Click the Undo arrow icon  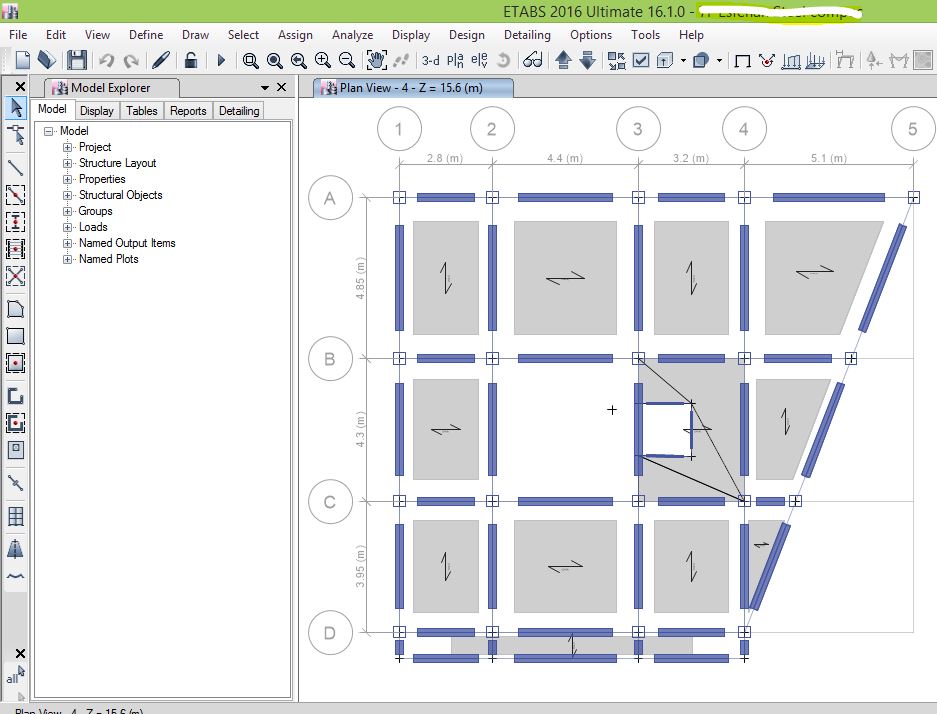click(107, 60)
